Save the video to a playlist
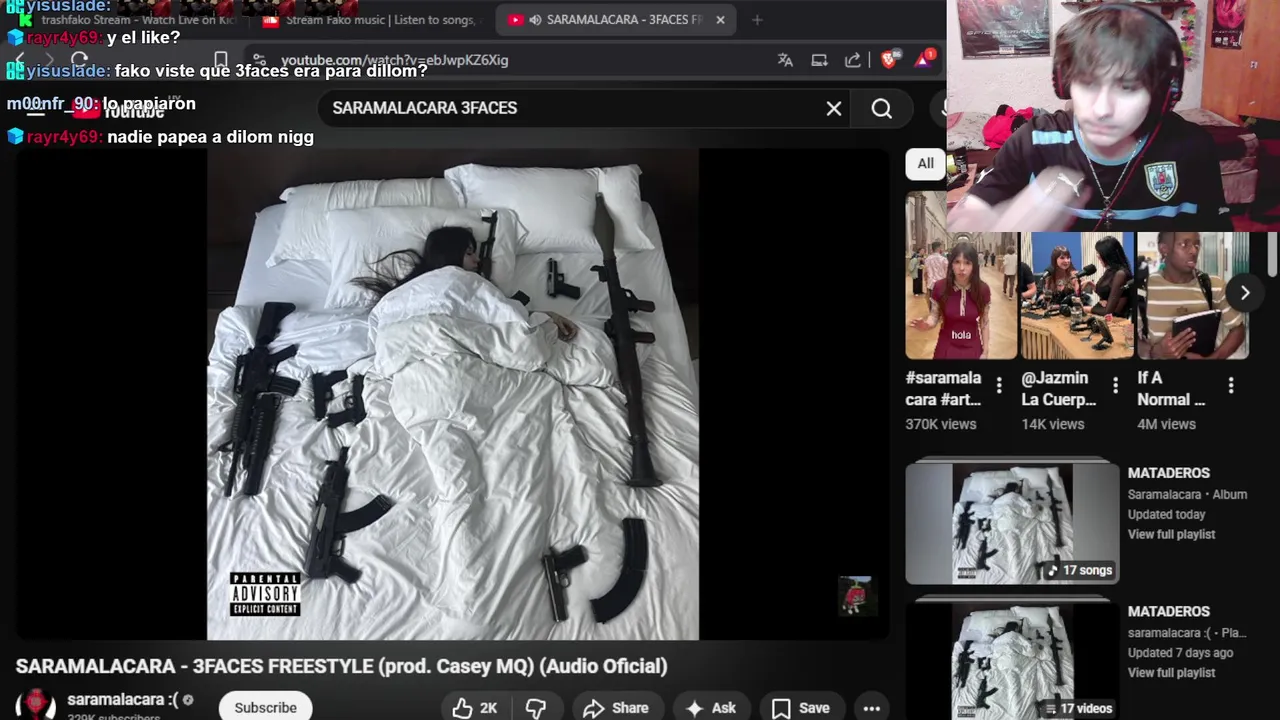 coord(801,708)
